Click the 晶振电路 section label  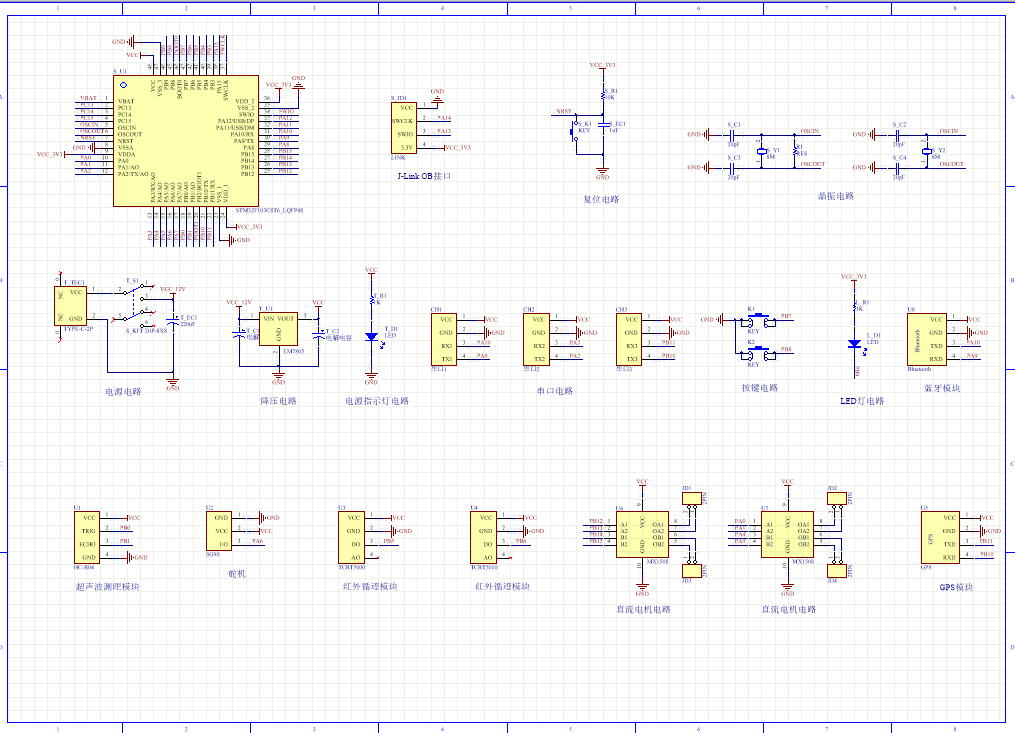[835, 197]
